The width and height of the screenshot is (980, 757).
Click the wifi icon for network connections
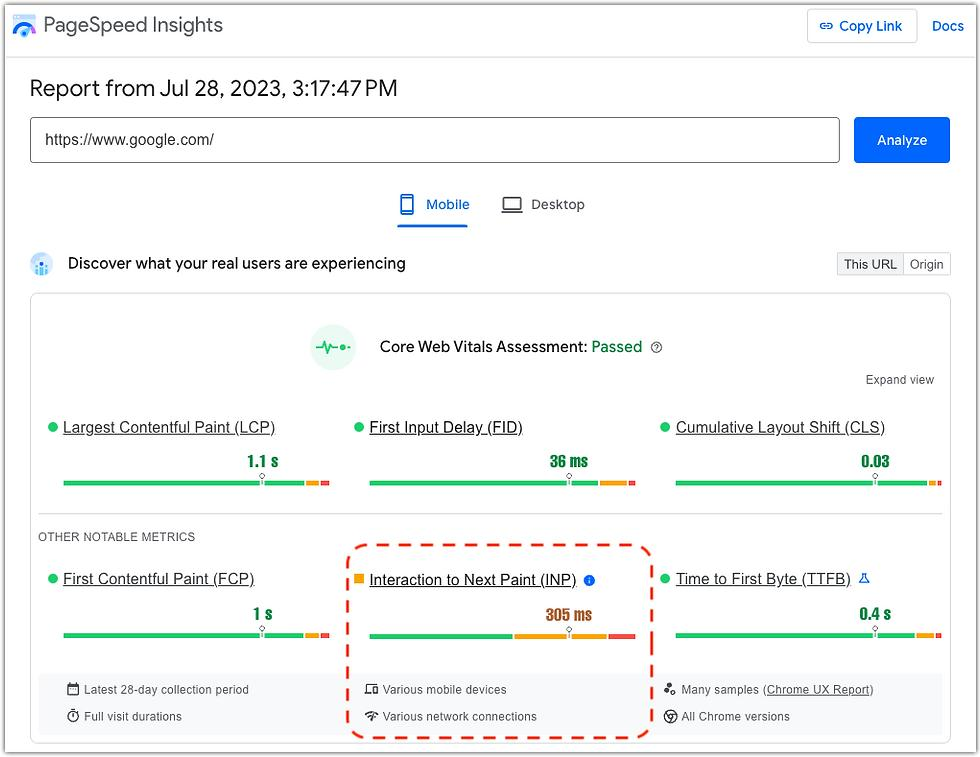(371, 716)
